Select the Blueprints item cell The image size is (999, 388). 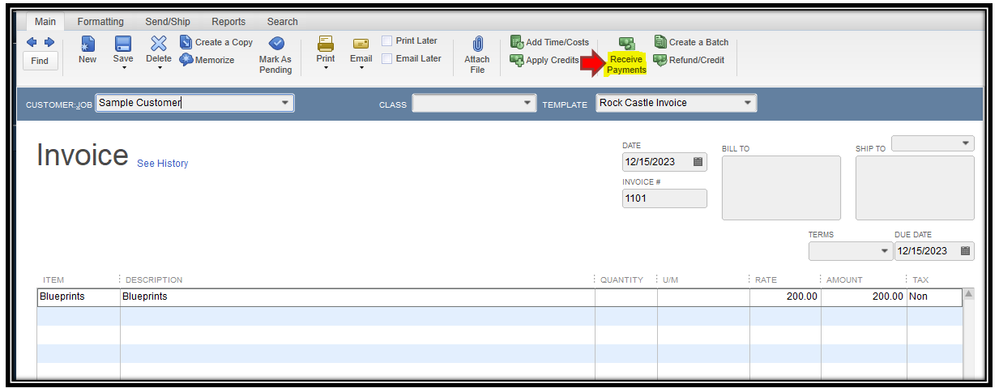pos(79,297)
